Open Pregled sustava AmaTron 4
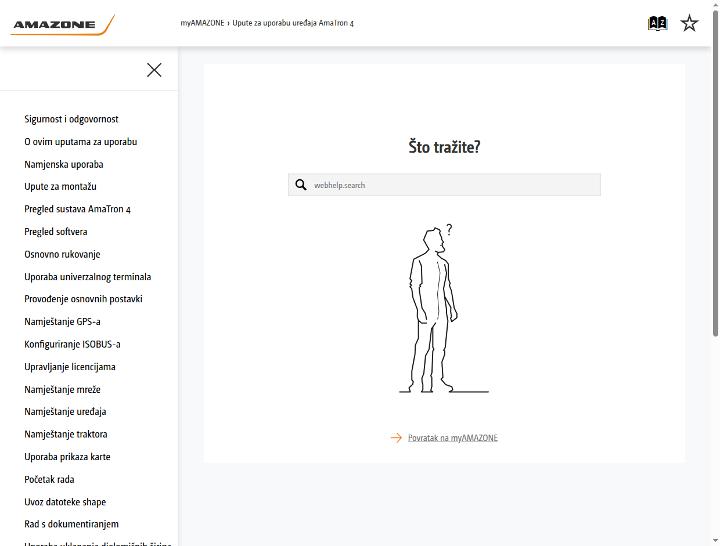Viewport: 720px width, 546px height. [77, 209]
